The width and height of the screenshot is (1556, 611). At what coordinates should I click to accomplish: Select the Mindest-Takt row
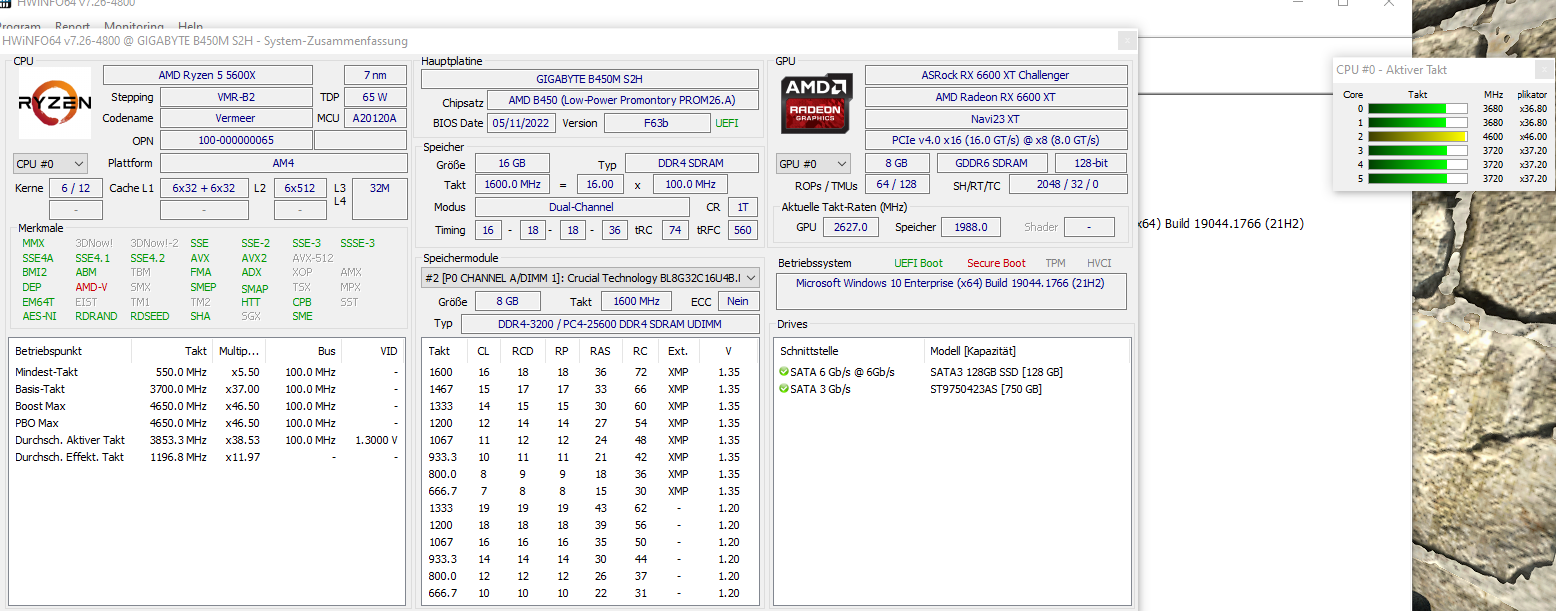point(206,372)
